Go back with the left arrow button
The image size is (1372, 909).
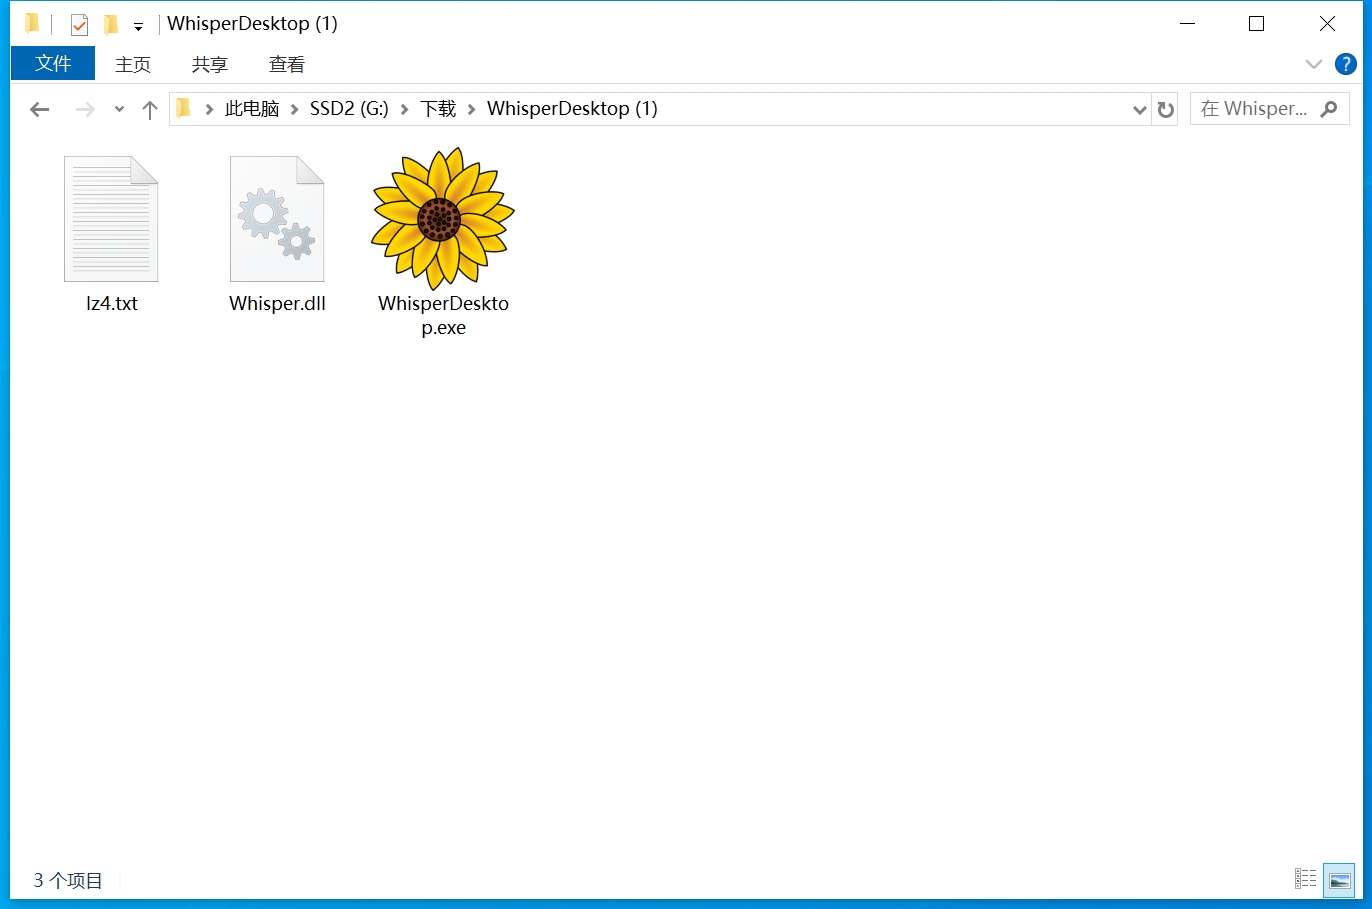[x=40, y=109]
